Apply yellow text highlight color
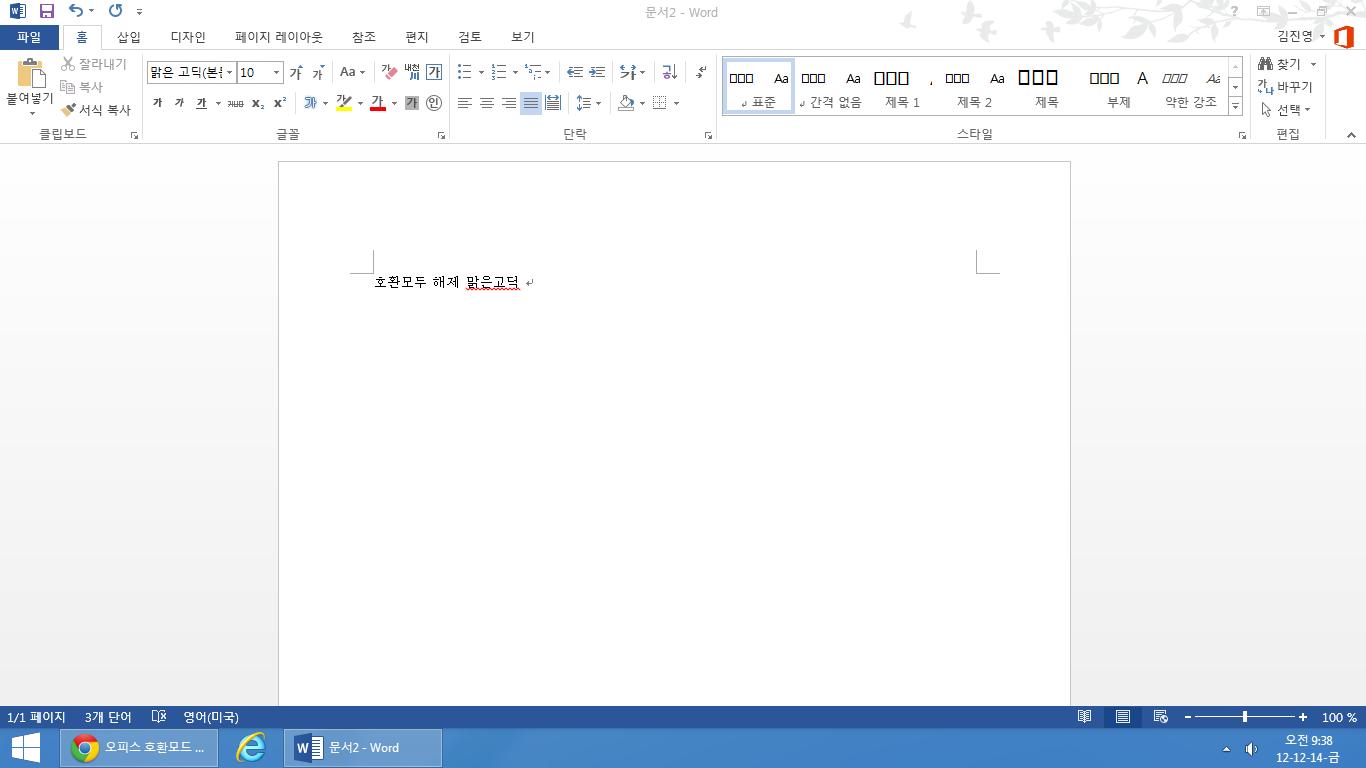Screen dimensions: 1366x768 click(x=343, y=103)
